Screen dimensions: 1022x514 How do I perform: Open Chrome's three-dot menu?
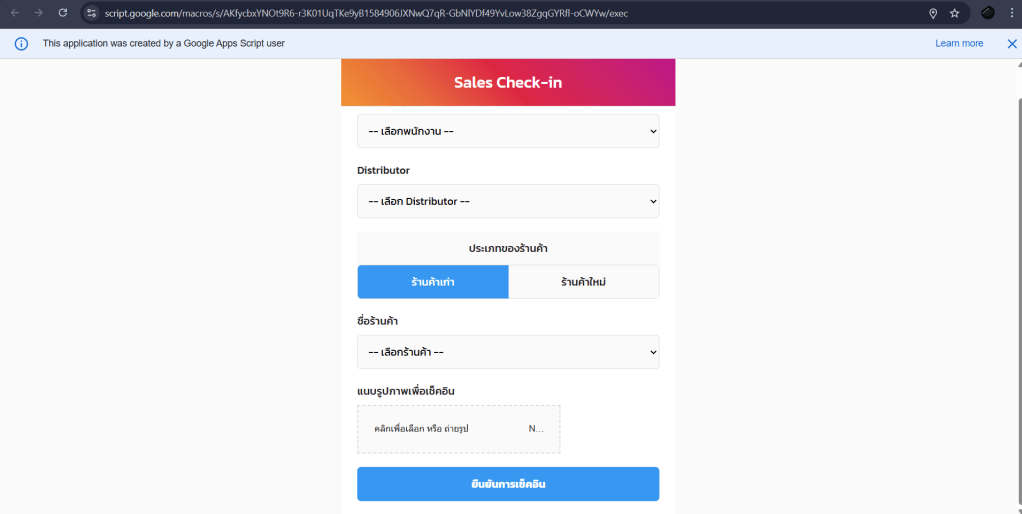[1010, 13]
